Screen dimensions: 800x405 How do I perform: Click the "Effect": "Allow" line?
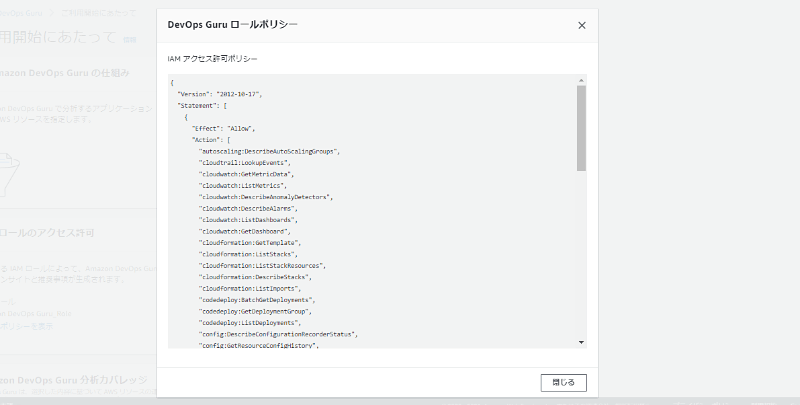223,129
